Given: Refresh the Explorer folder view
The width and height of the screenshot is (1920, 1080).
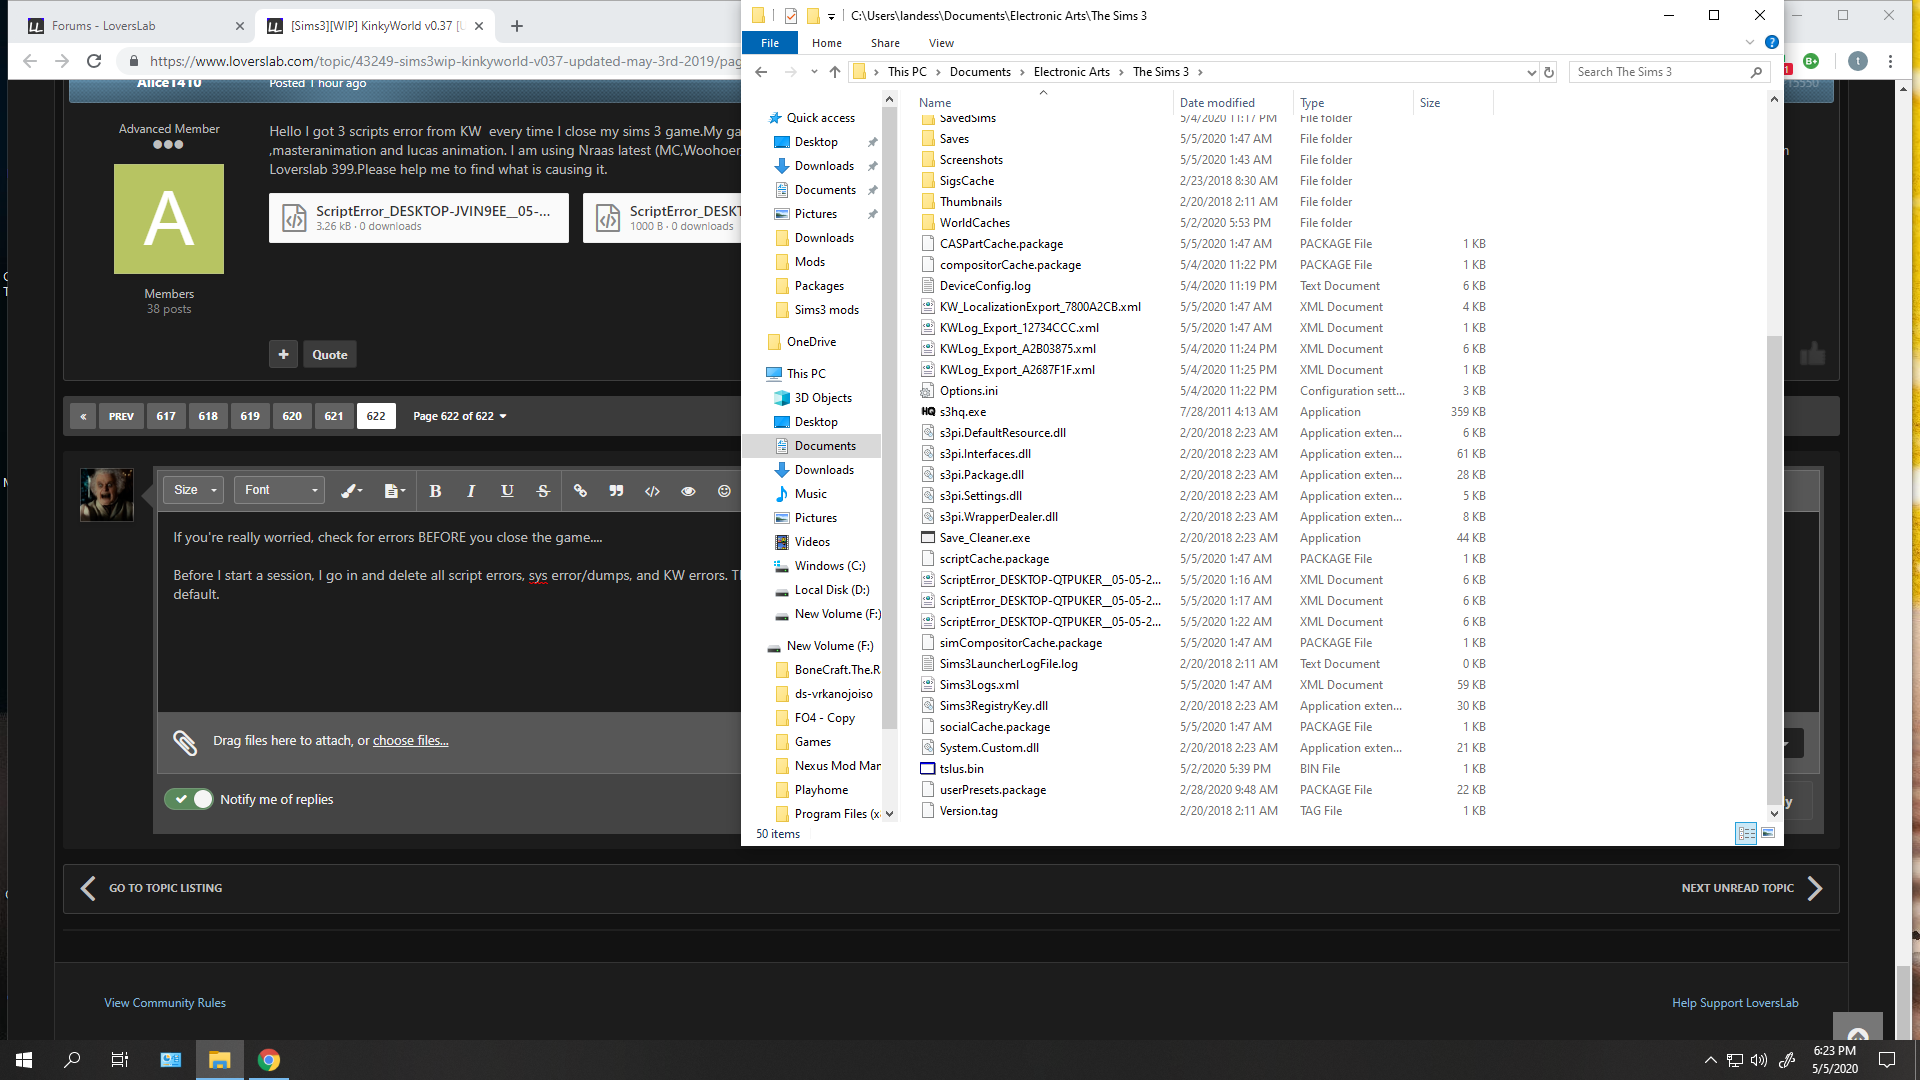Looking at the screenshot, I should 1549,72.
